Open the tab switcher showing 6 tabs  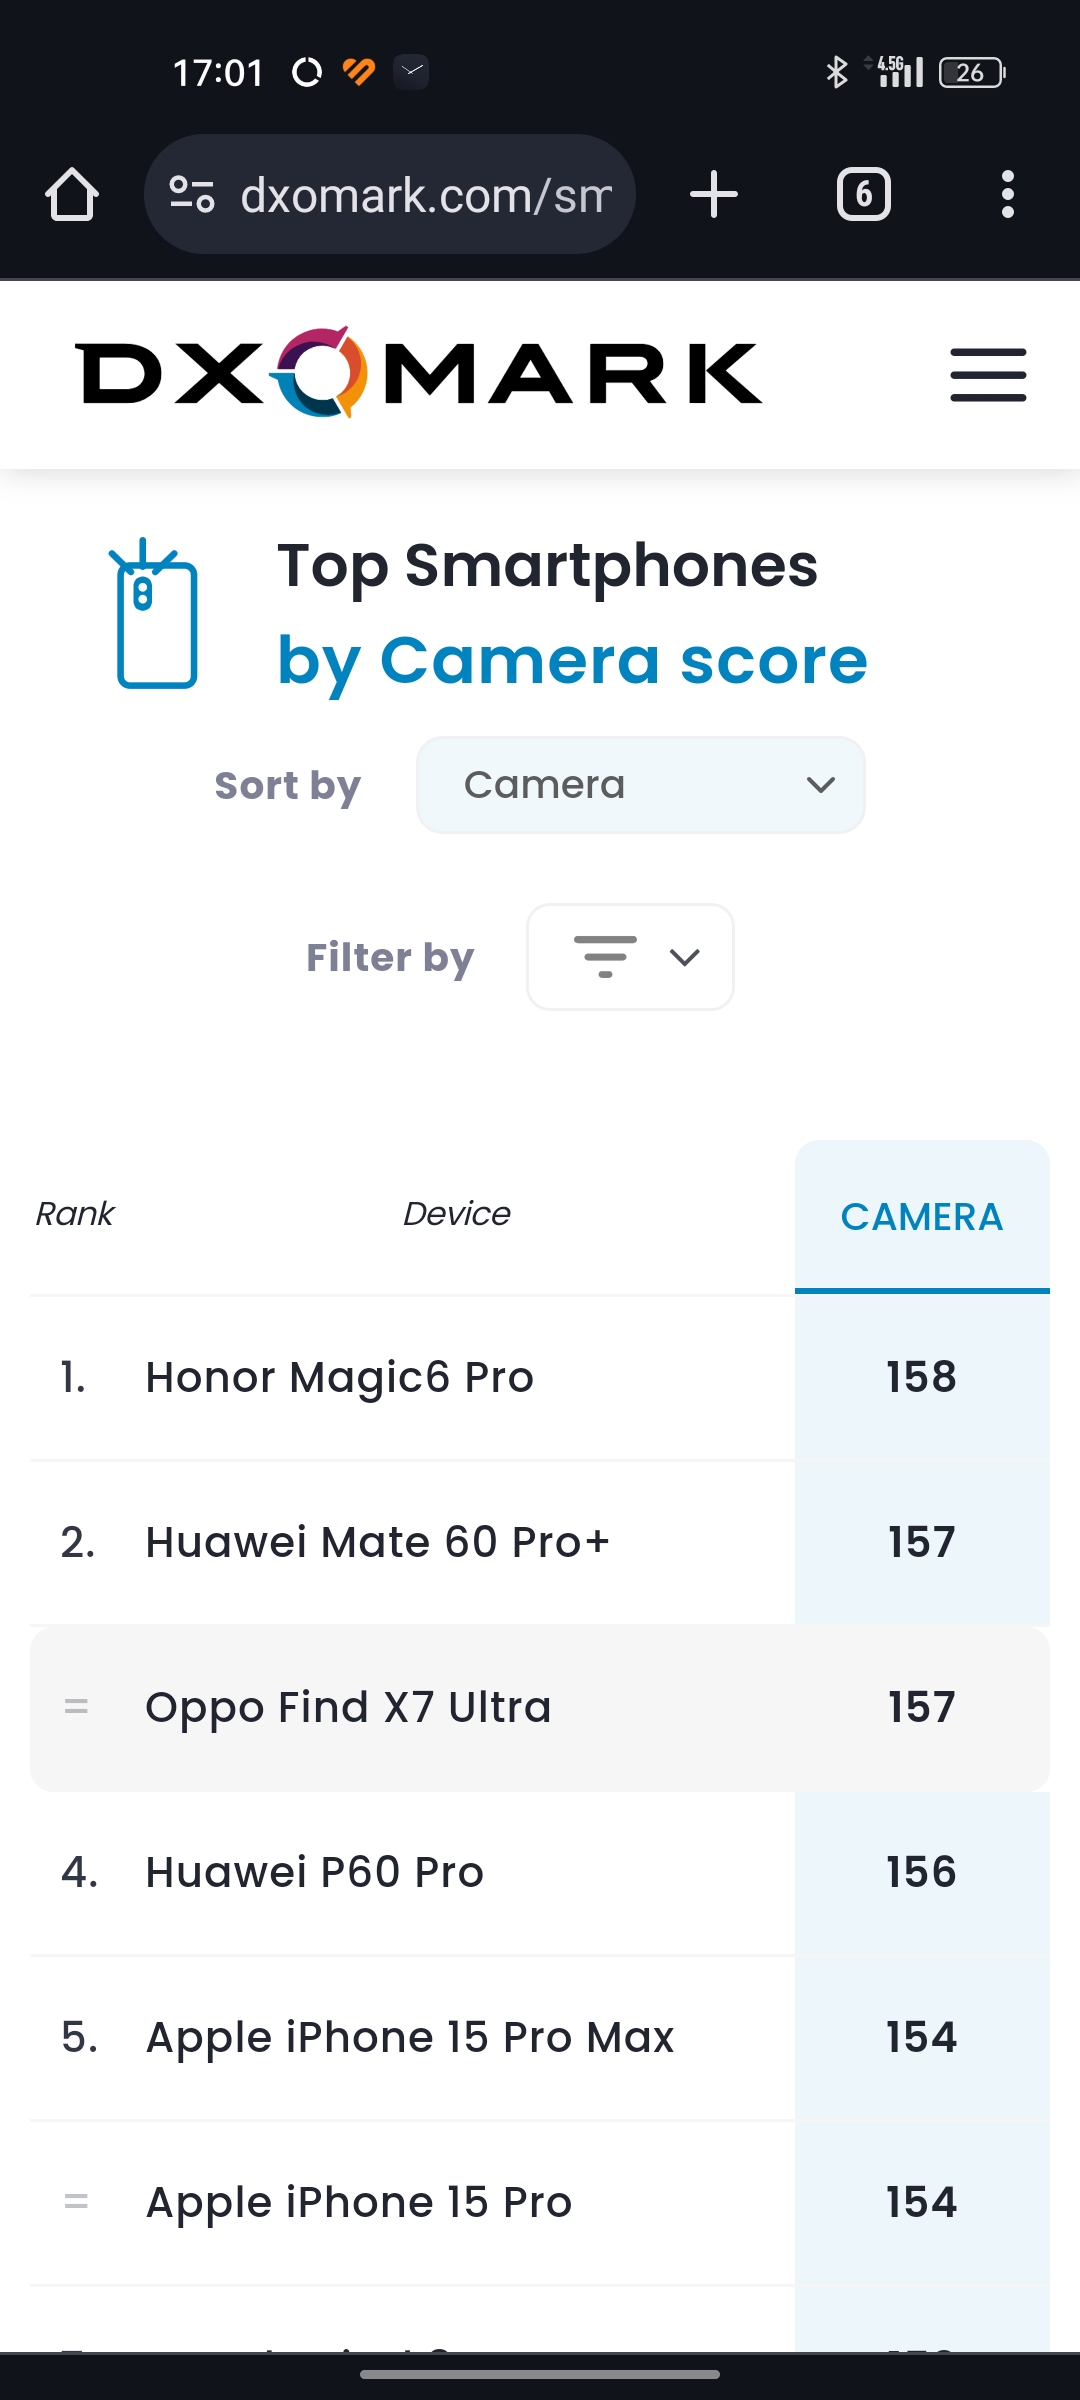[x=863, y=194]
